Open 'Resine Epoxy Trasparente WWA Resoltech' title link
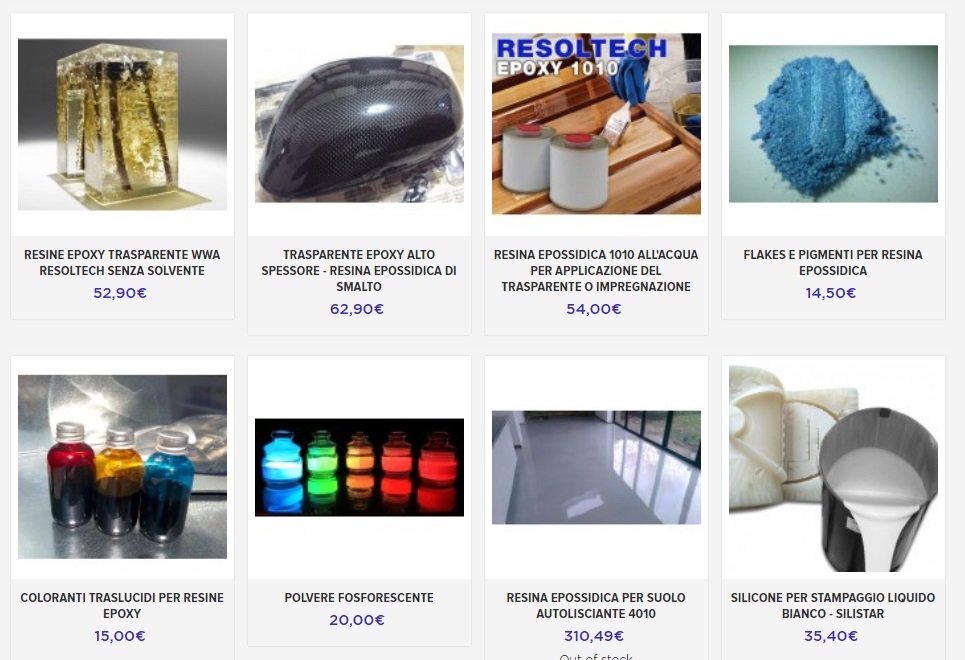 point(122,263)
